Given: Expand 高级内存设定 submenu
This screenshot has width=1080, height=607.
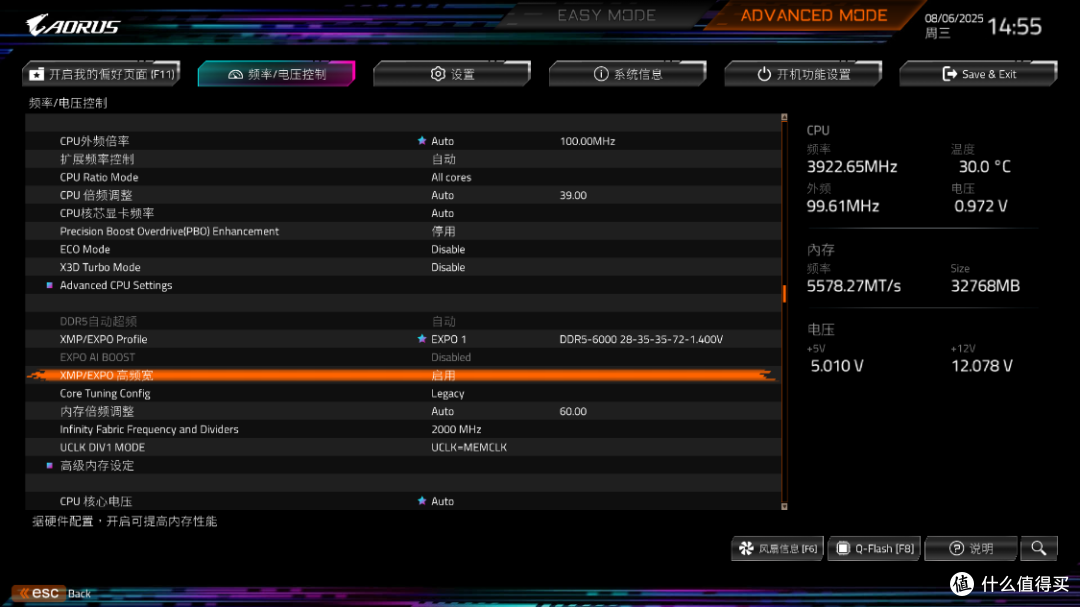Looking at the screenshot, I should point(96,466).
